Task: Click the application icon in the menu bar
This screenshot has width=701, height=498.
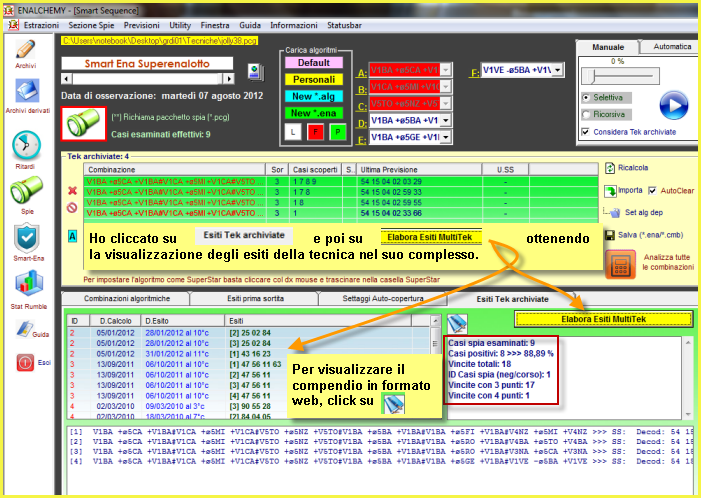Action: click(13, 25)
